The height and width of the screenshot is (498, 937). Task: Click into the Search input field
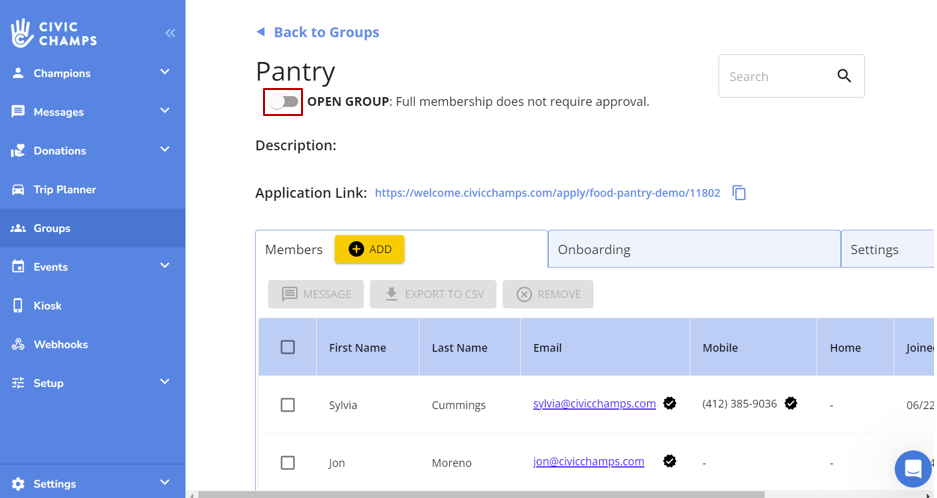(775, 76)
